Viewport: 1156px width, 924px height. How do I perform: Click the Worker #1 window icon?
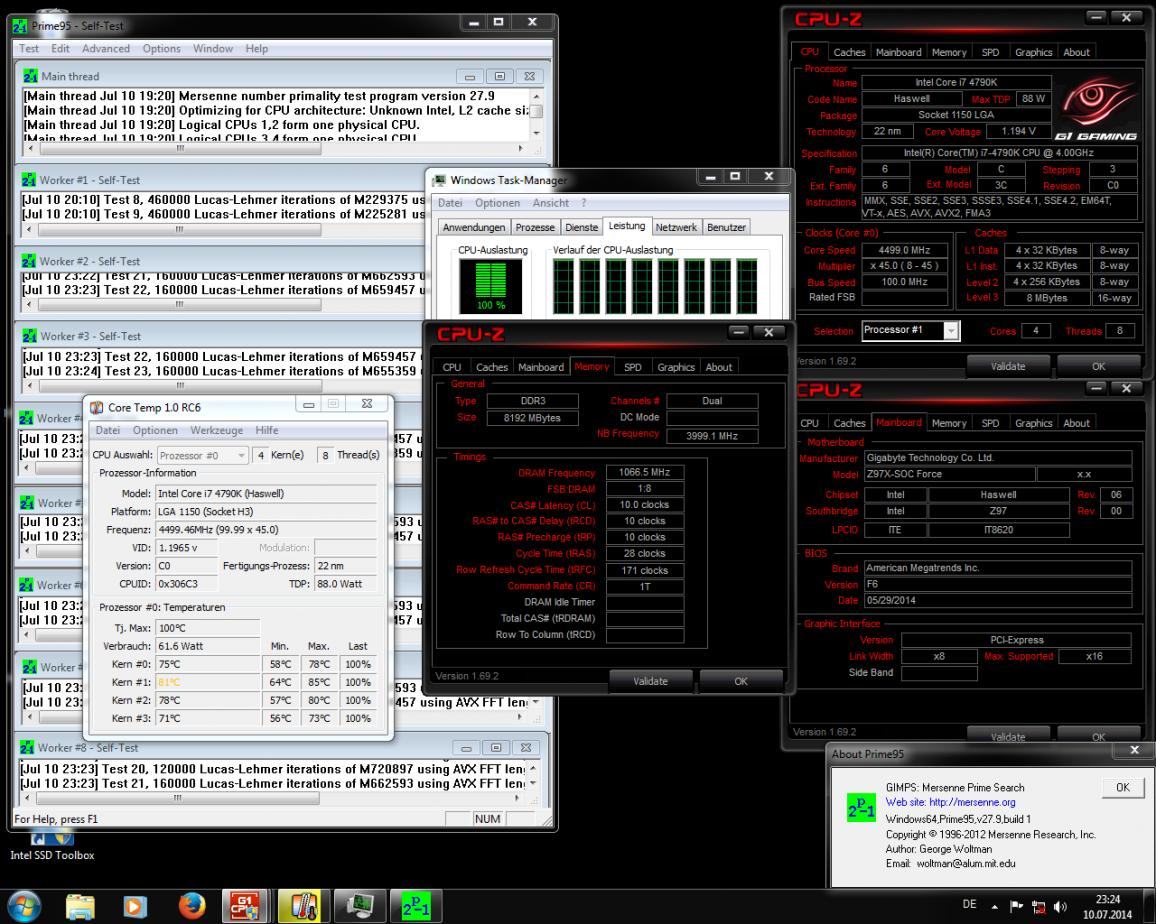pos(29,180)
